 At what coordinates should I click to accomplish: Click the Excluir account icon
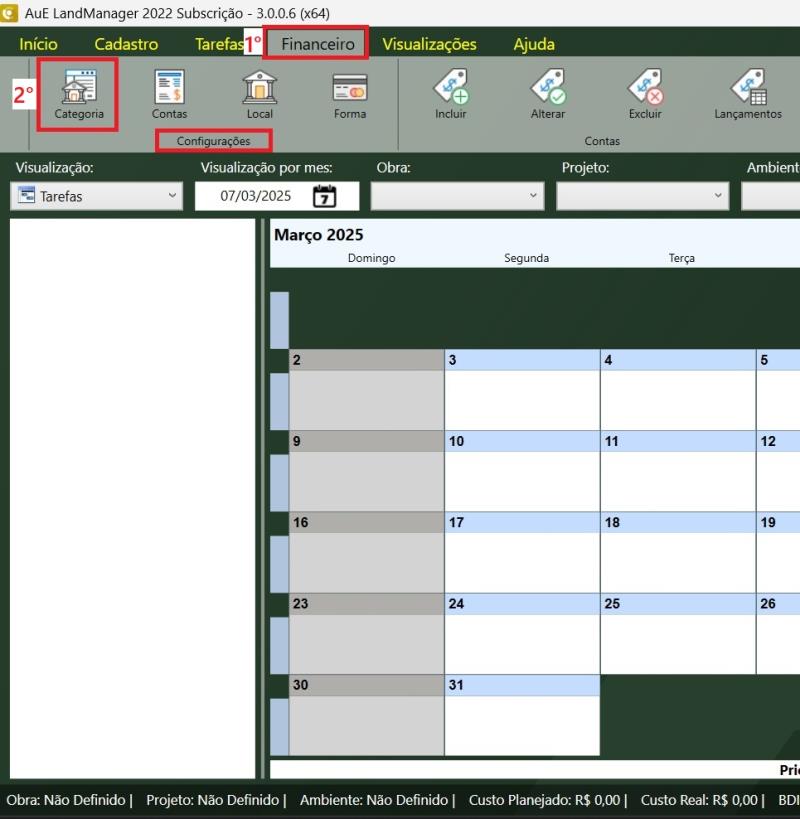point(645,89)
